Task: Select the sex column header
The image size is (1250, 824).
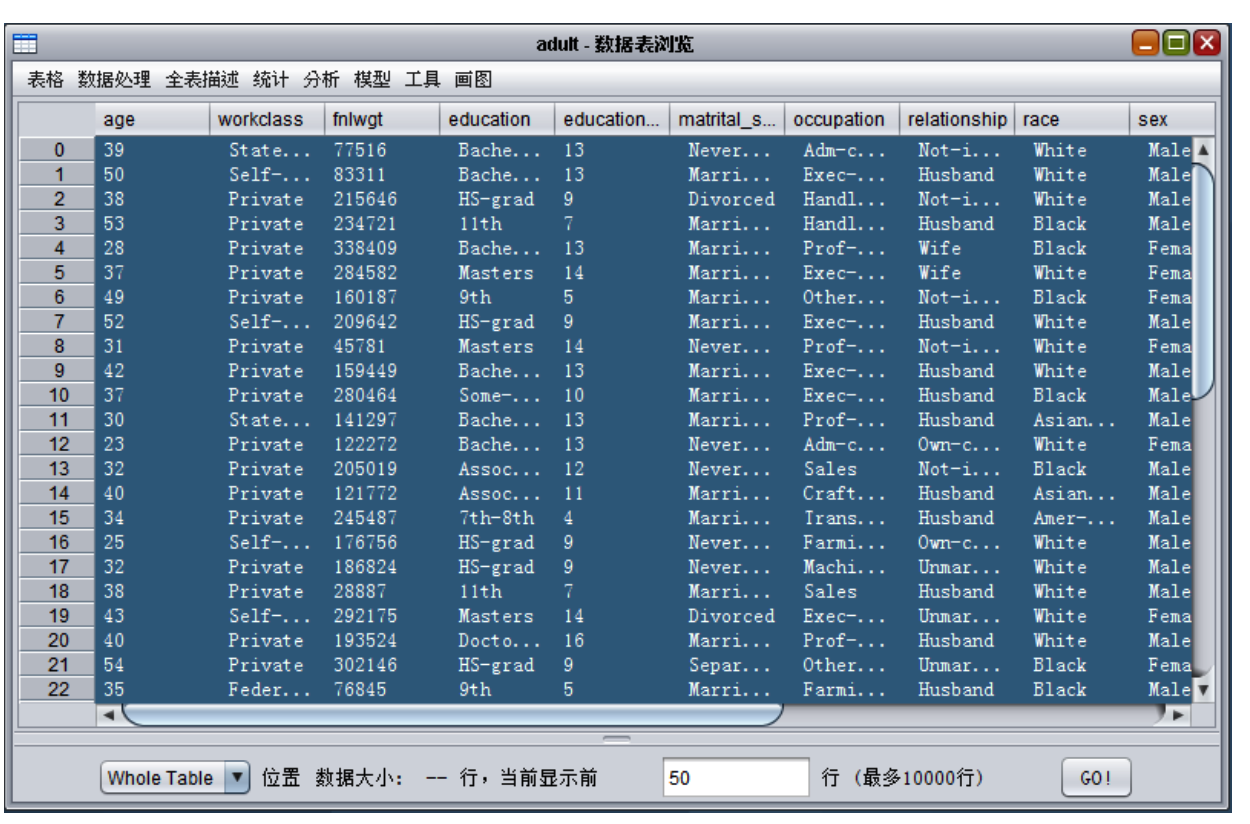Action: [1172, 119]
